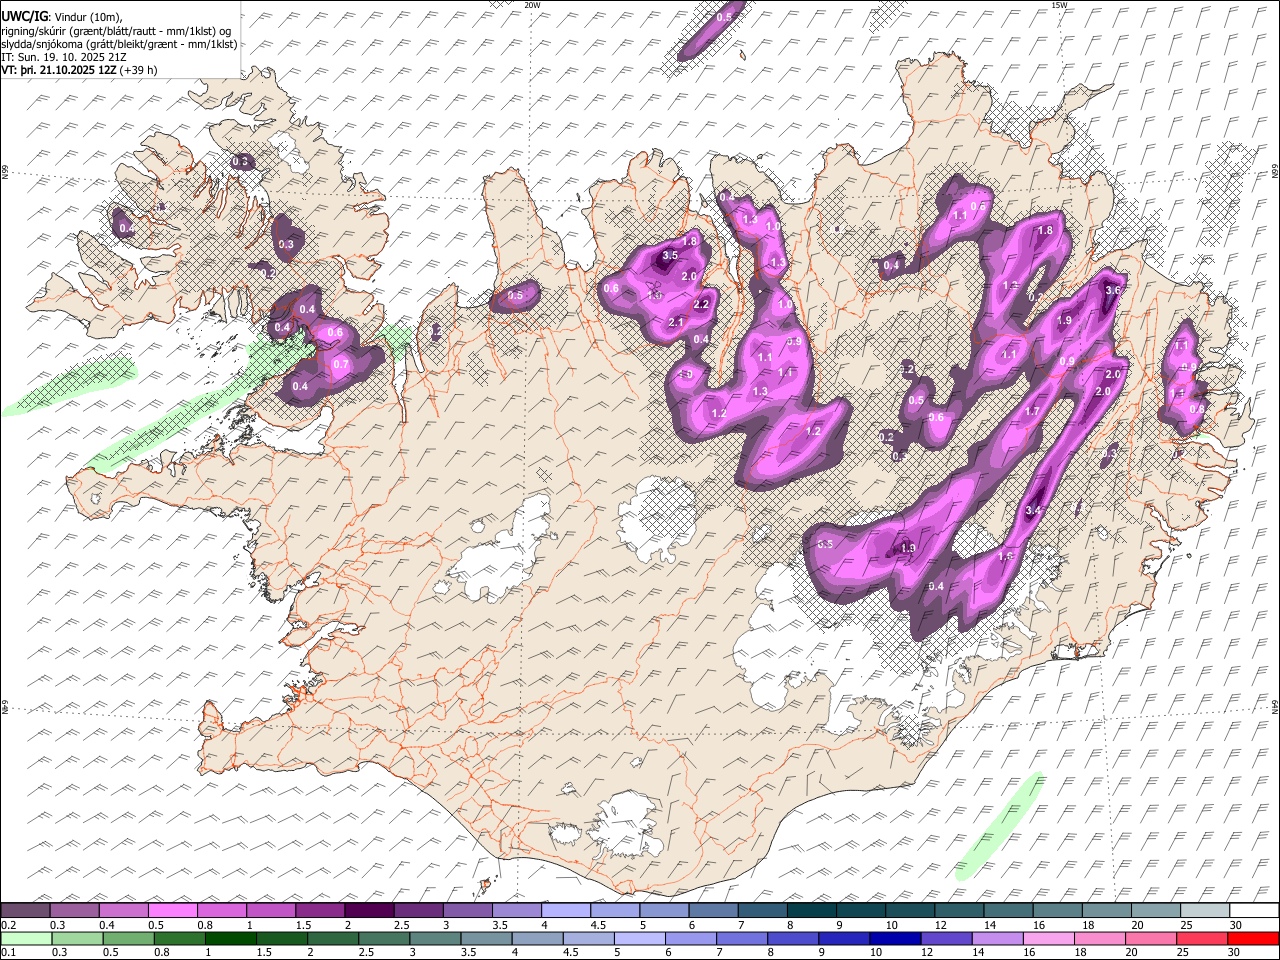
Task: Click the 2.2 snowfall value on the map
Action: [701, 304]
